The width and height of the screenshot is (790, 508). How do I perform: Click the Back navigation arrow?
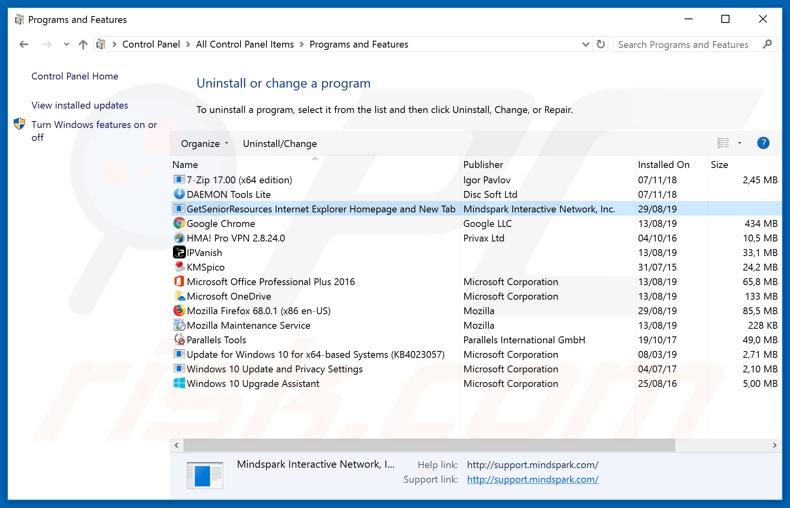[x=24, y=44]
